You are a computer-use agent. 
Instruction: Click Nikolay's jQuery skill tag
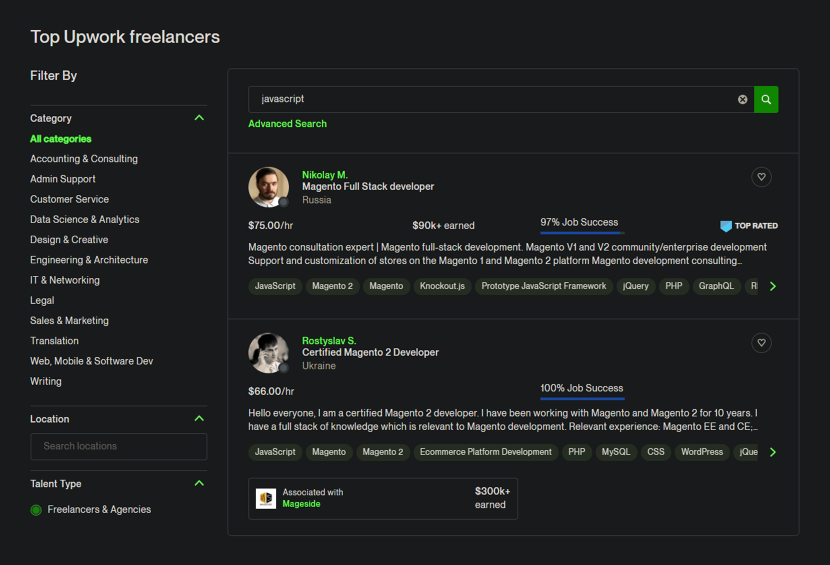tap(636, 286)
